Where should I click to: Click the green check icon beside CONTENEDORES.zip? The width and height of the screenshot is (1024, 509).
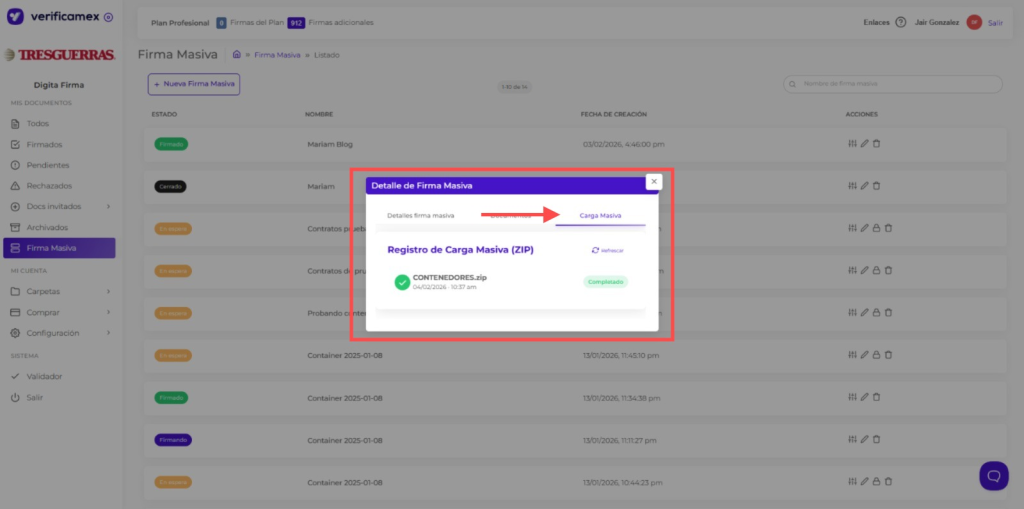402,283
